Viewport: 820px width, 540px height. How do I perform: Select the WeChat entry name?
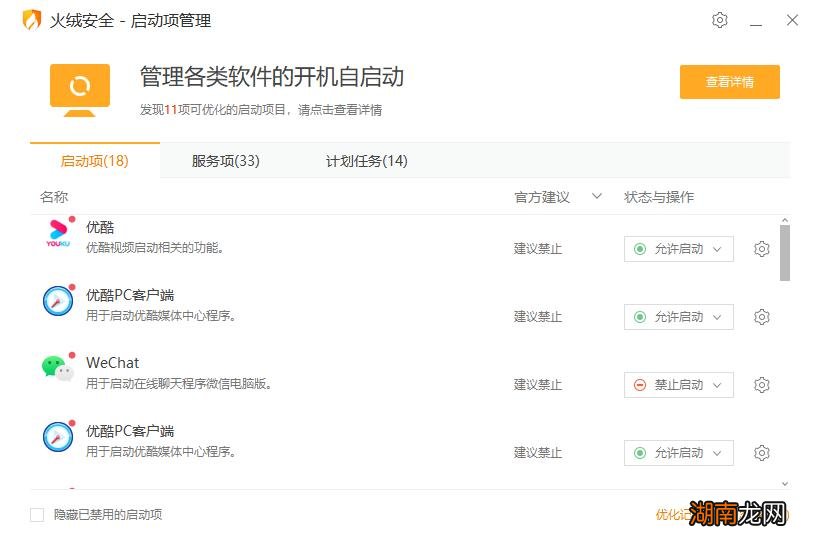coord(112,363)
